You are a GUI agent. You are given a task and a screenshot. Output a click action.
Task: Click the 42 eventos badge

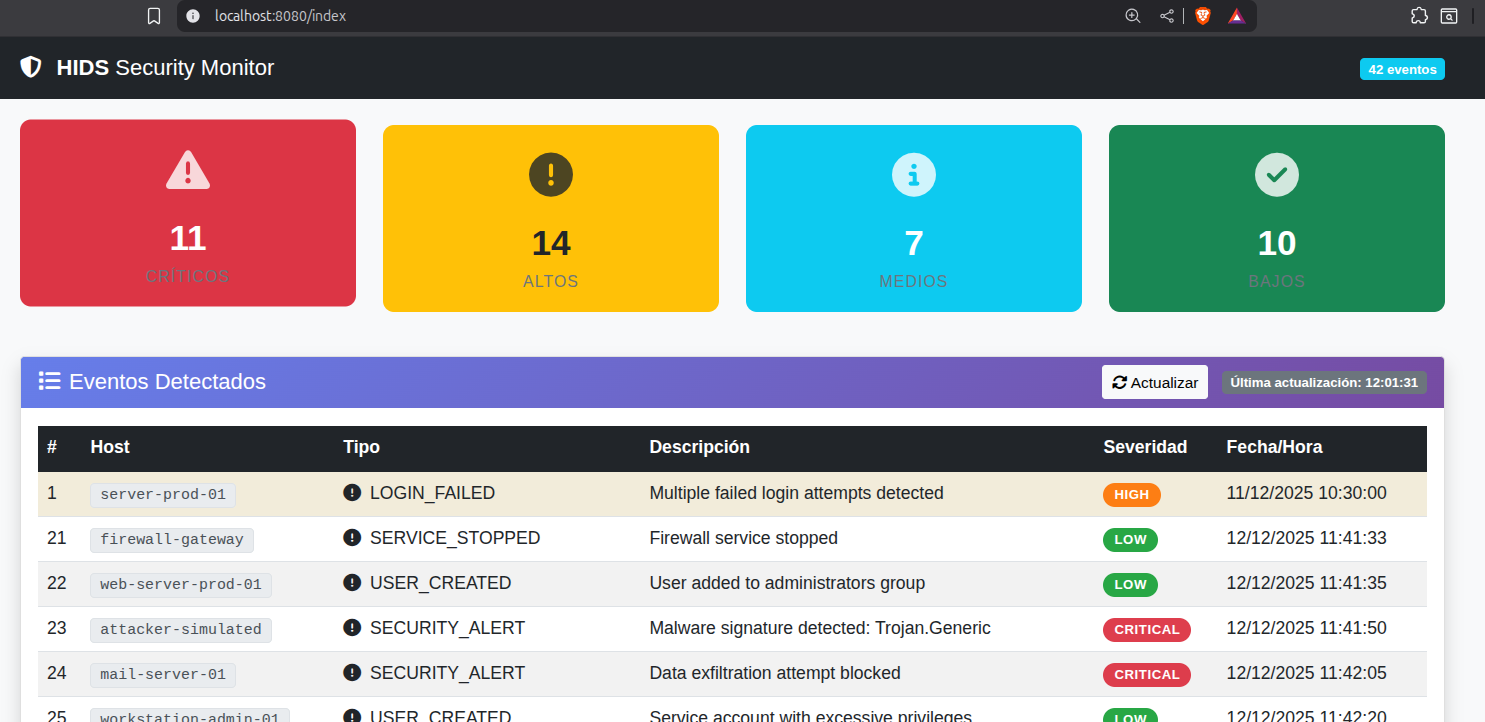coord(1401,69)
